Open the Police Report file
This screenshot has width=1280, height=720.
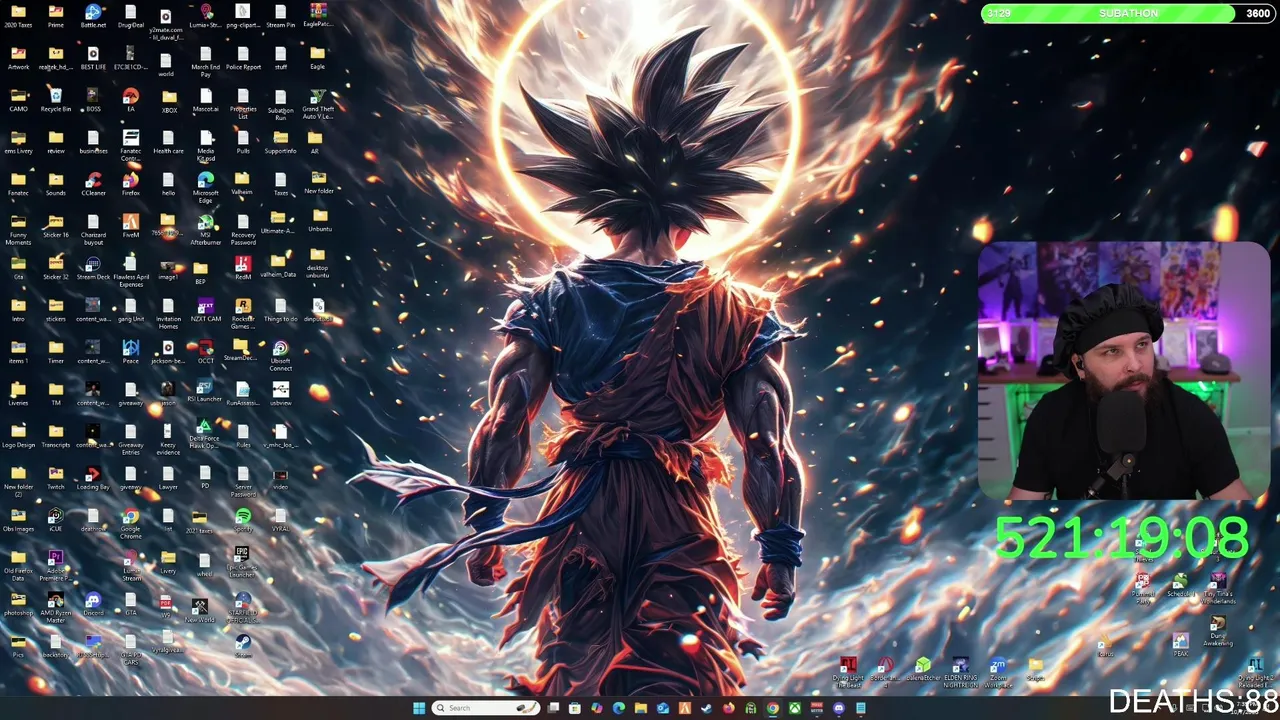point(243,58)
